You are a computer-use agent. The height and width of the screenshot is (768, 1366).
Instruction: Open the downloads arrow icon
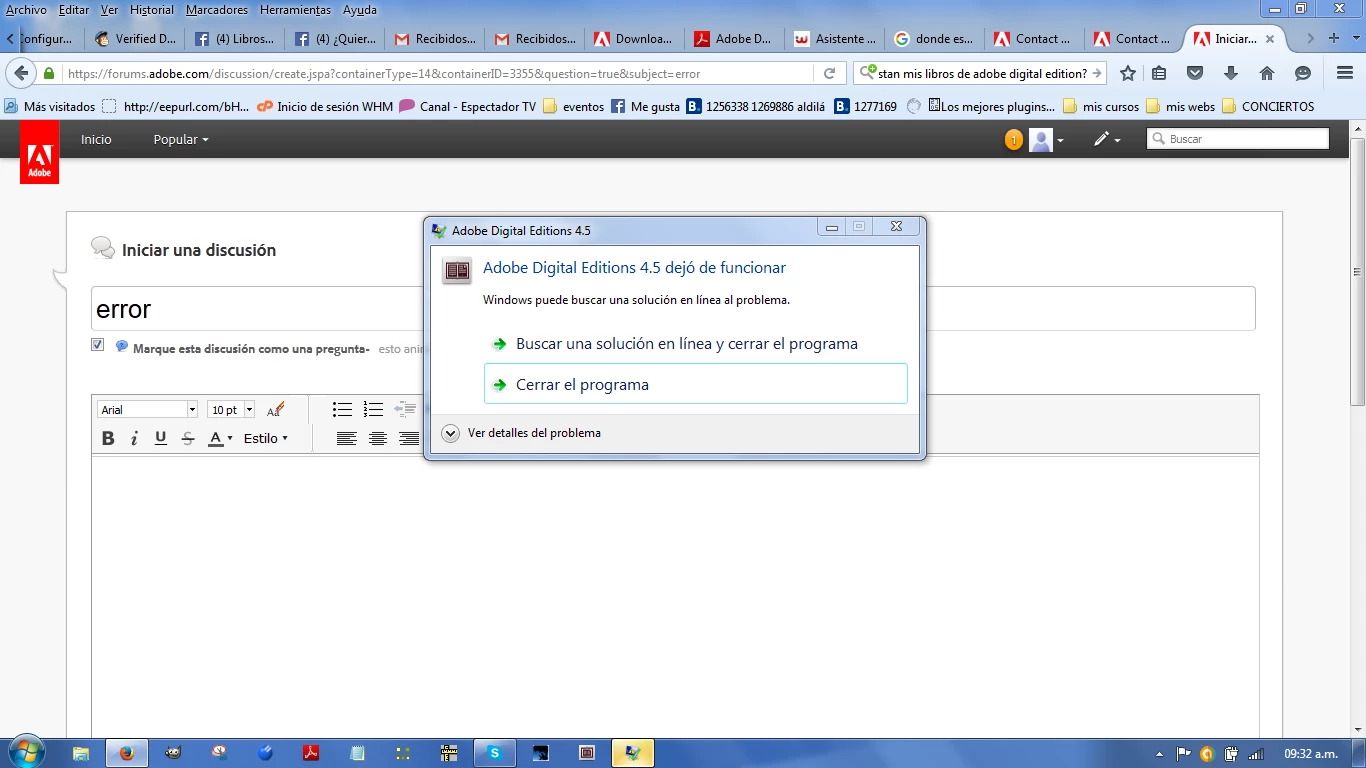click(1231, 73)
